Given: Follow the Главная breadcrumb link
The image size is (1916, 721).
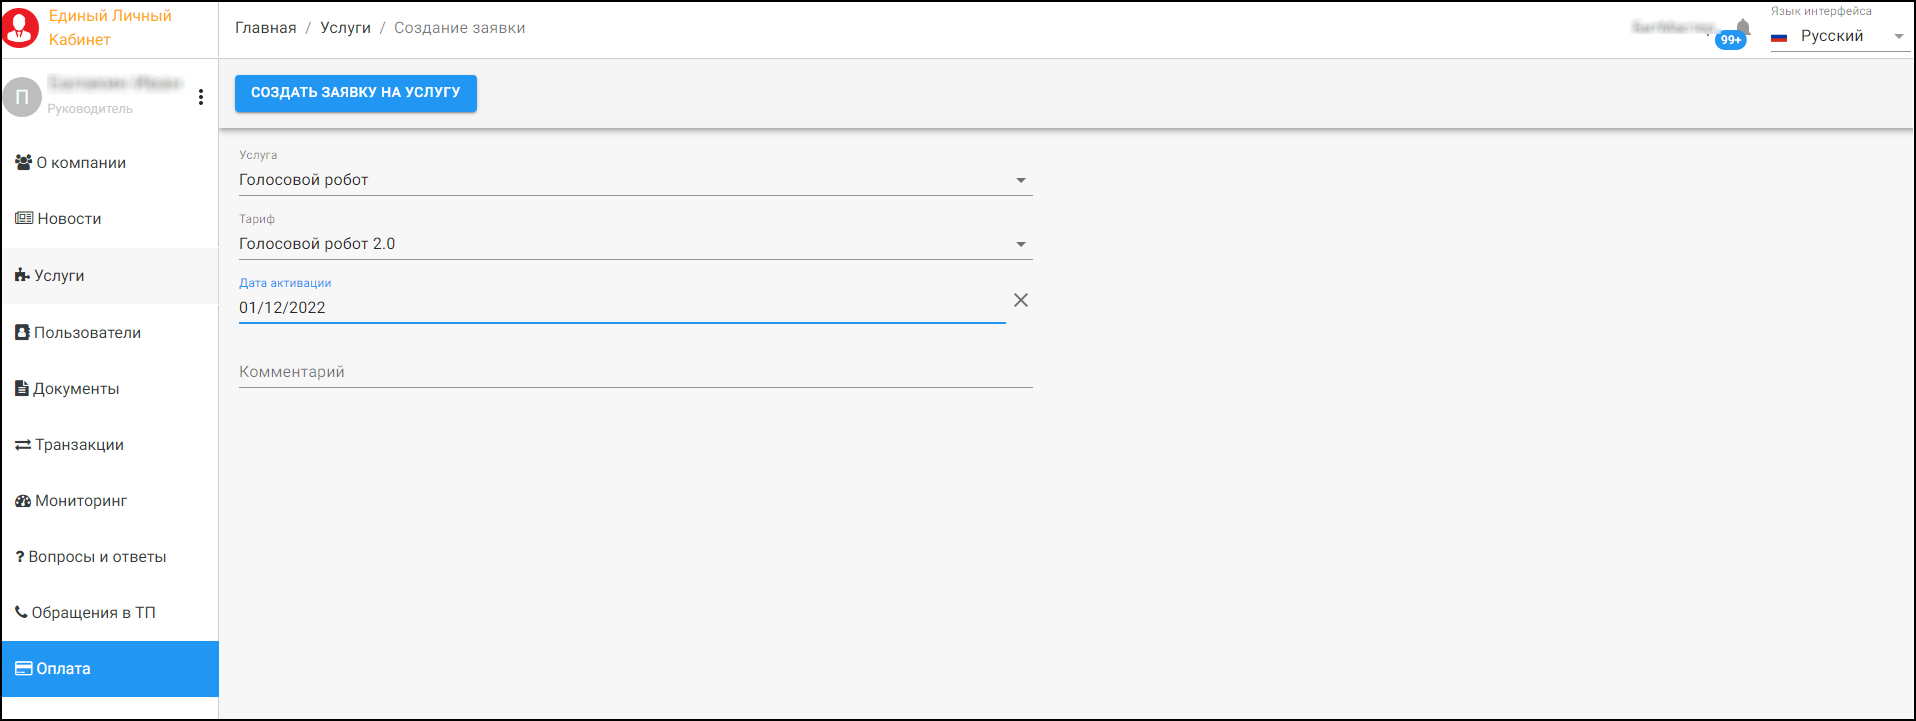Looking at the screenshot, I should (x=265, y=28).
